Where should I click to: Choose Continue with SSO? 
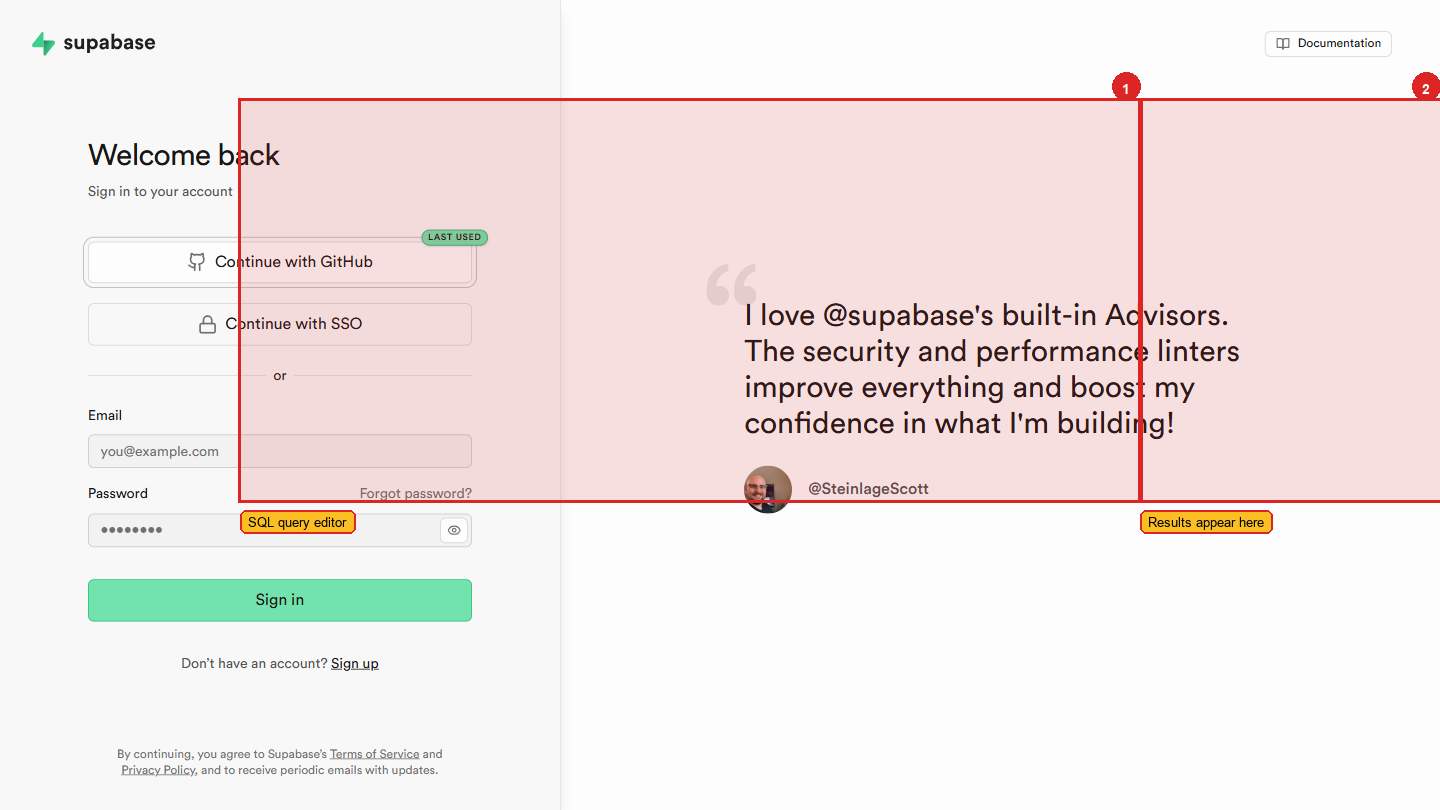click(280, 324)
